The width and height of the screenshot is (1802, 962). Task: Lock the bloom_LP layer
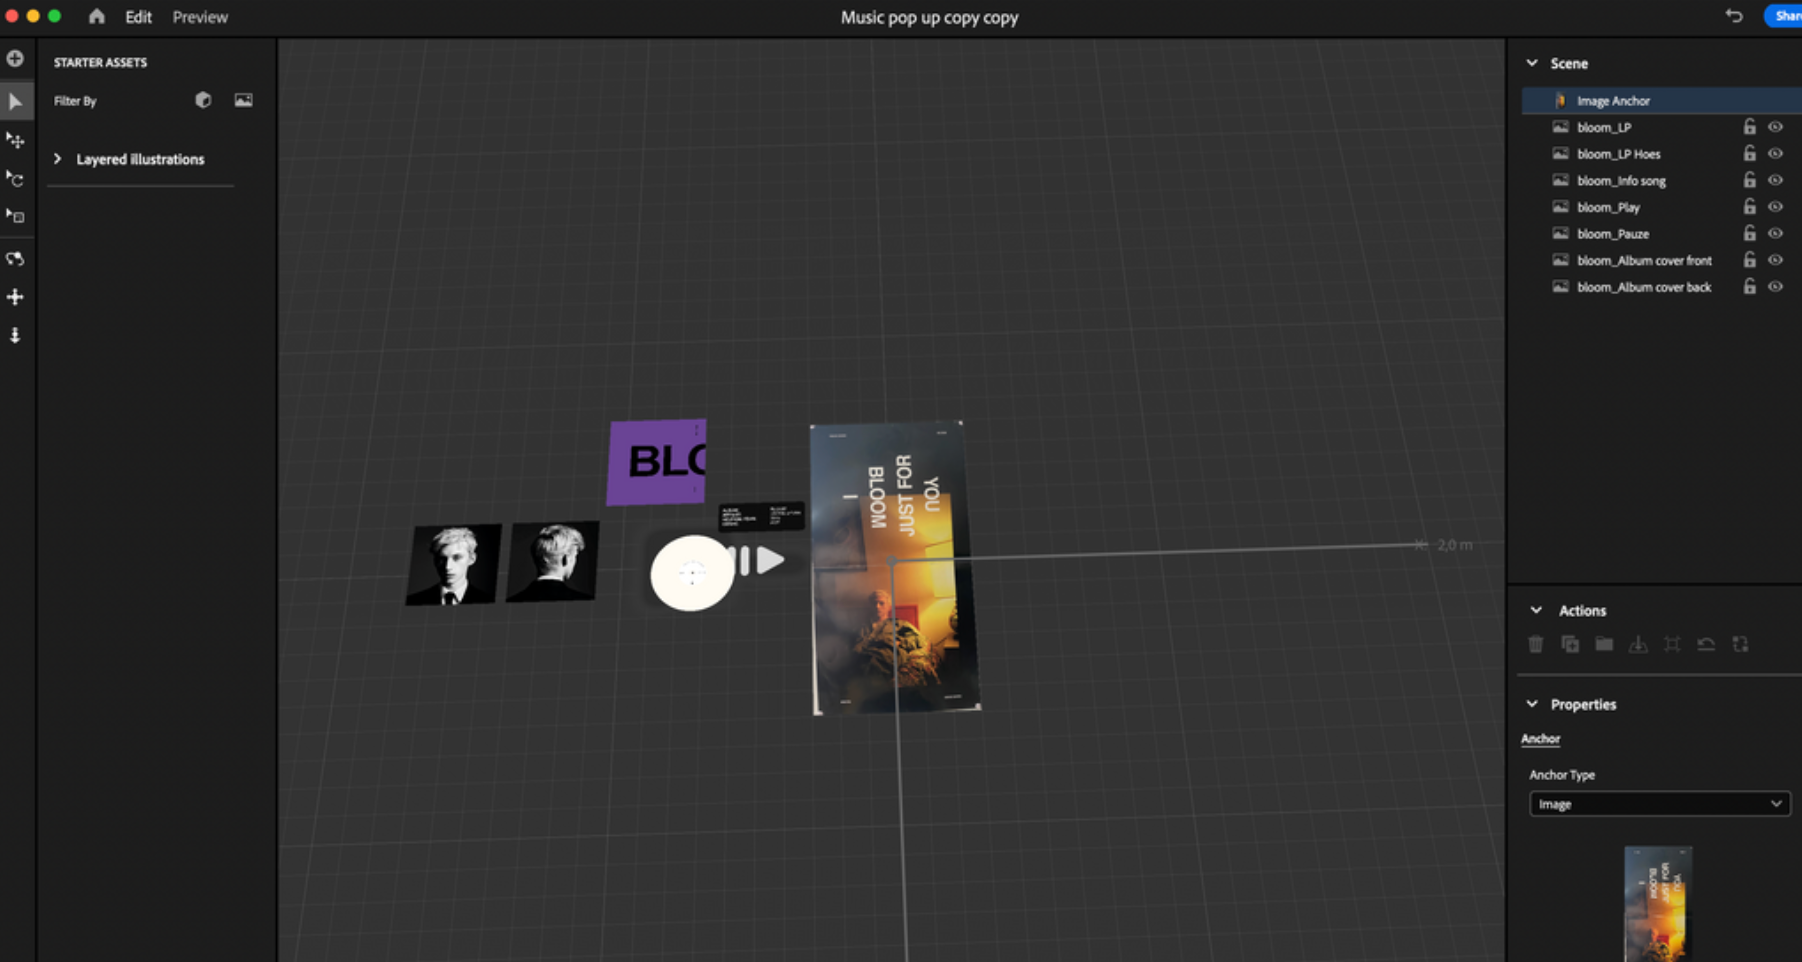pyautogui.click(x=1749, y=127)
